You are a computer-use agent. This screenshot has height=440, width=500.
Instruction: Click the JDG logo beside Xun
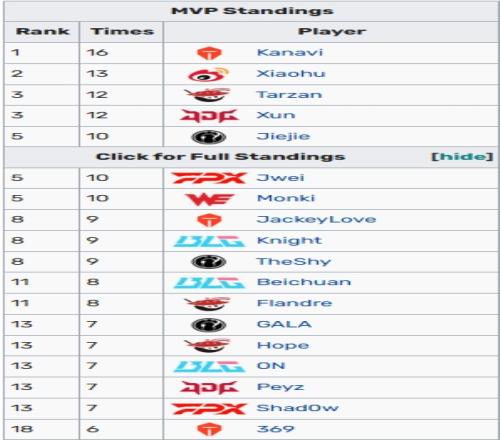click(x=209, y=116)
